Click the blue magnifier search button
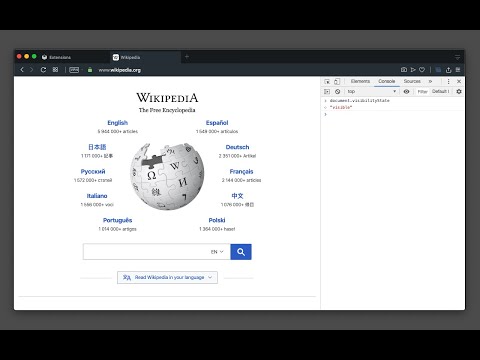This screenshot has width=480, height=360. coord(241,252)
